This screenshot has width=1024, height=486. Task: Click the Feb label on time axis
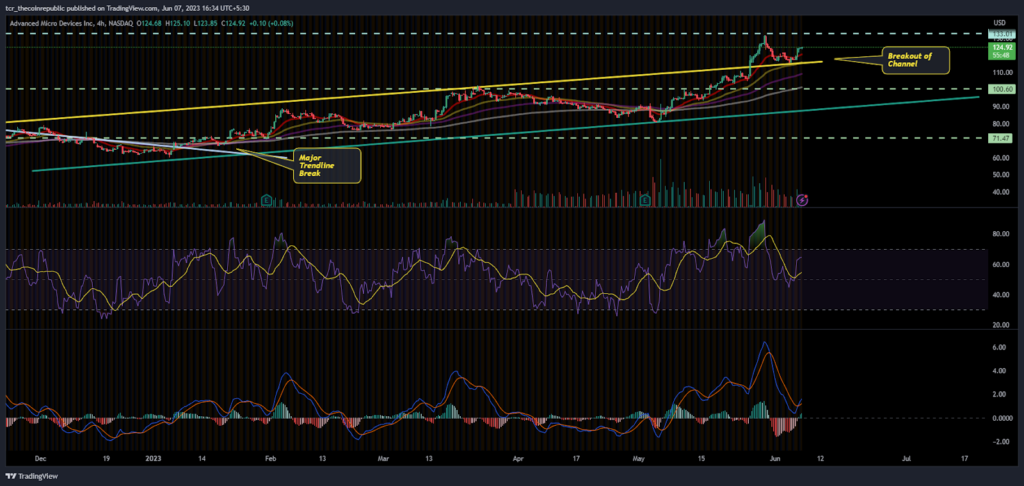(x=272, y=460)
